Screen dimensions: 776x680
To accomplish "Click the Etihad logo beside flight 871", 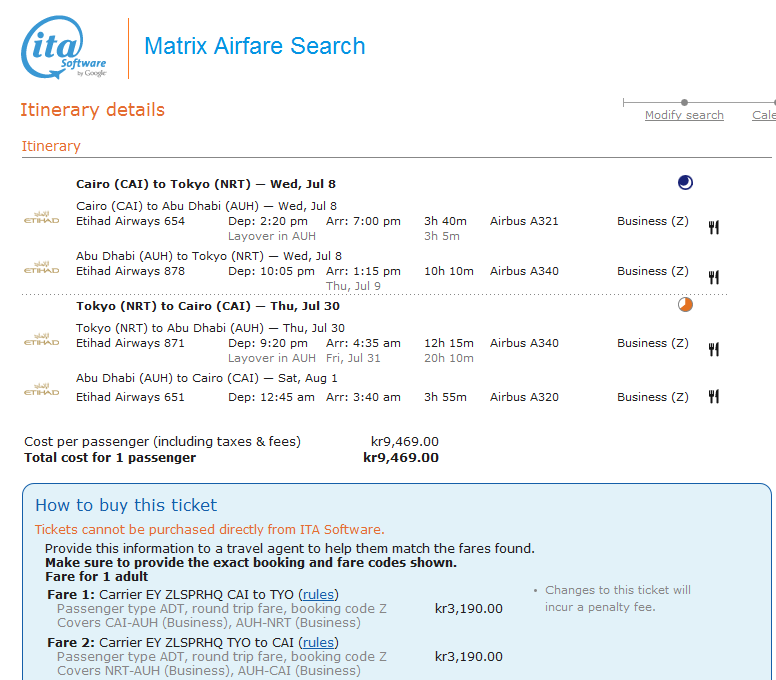I will point(41,341).
